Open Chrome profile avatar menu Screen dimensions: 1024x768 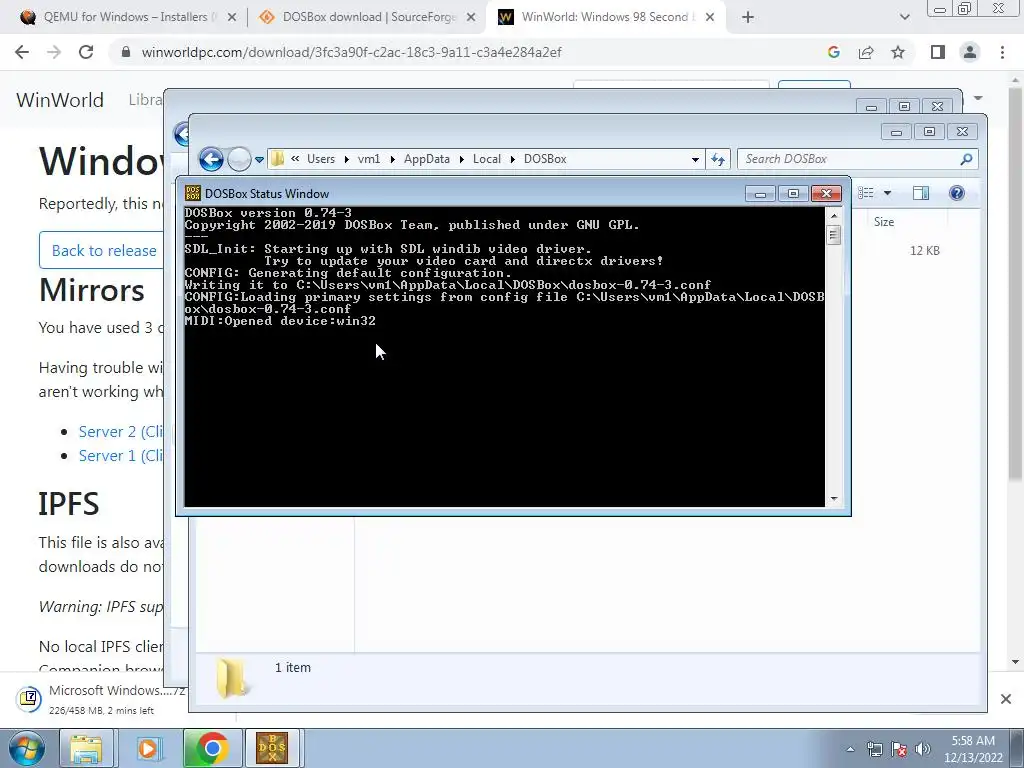pyautogui.click(x=970, y=52)
